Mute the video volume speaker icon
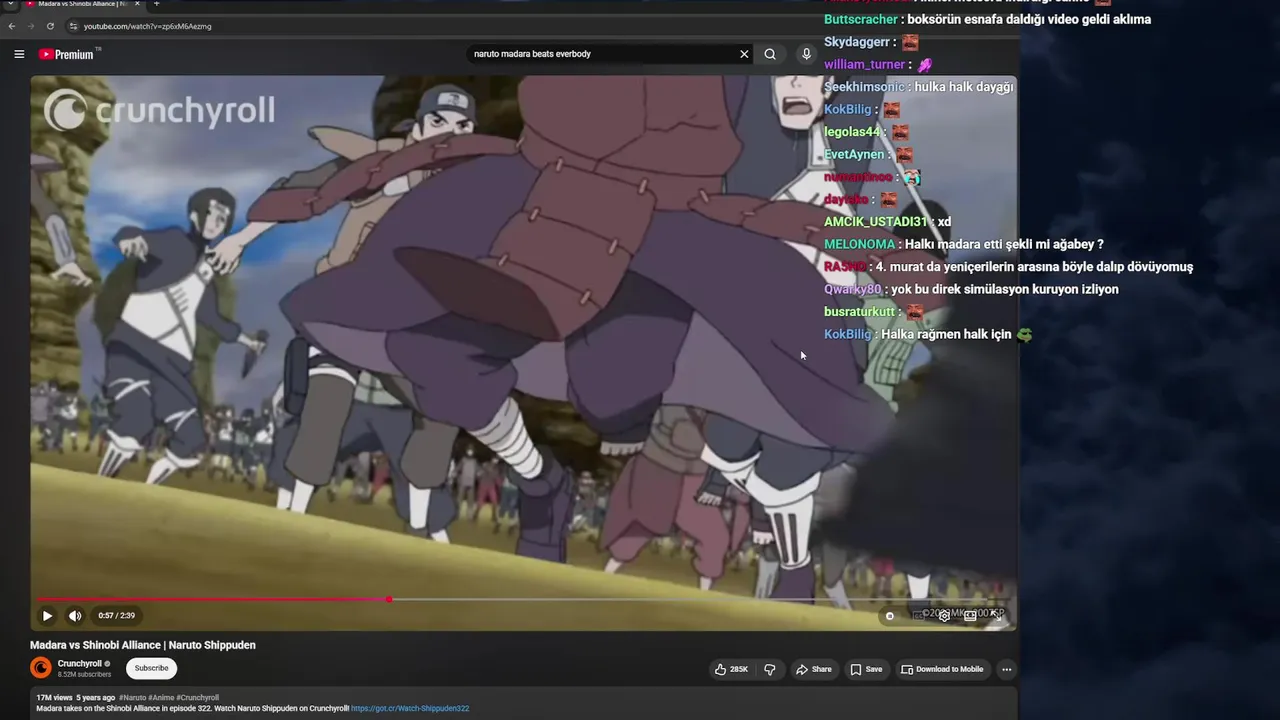This screenshot has width=1280, height=720. pos(75,616)
